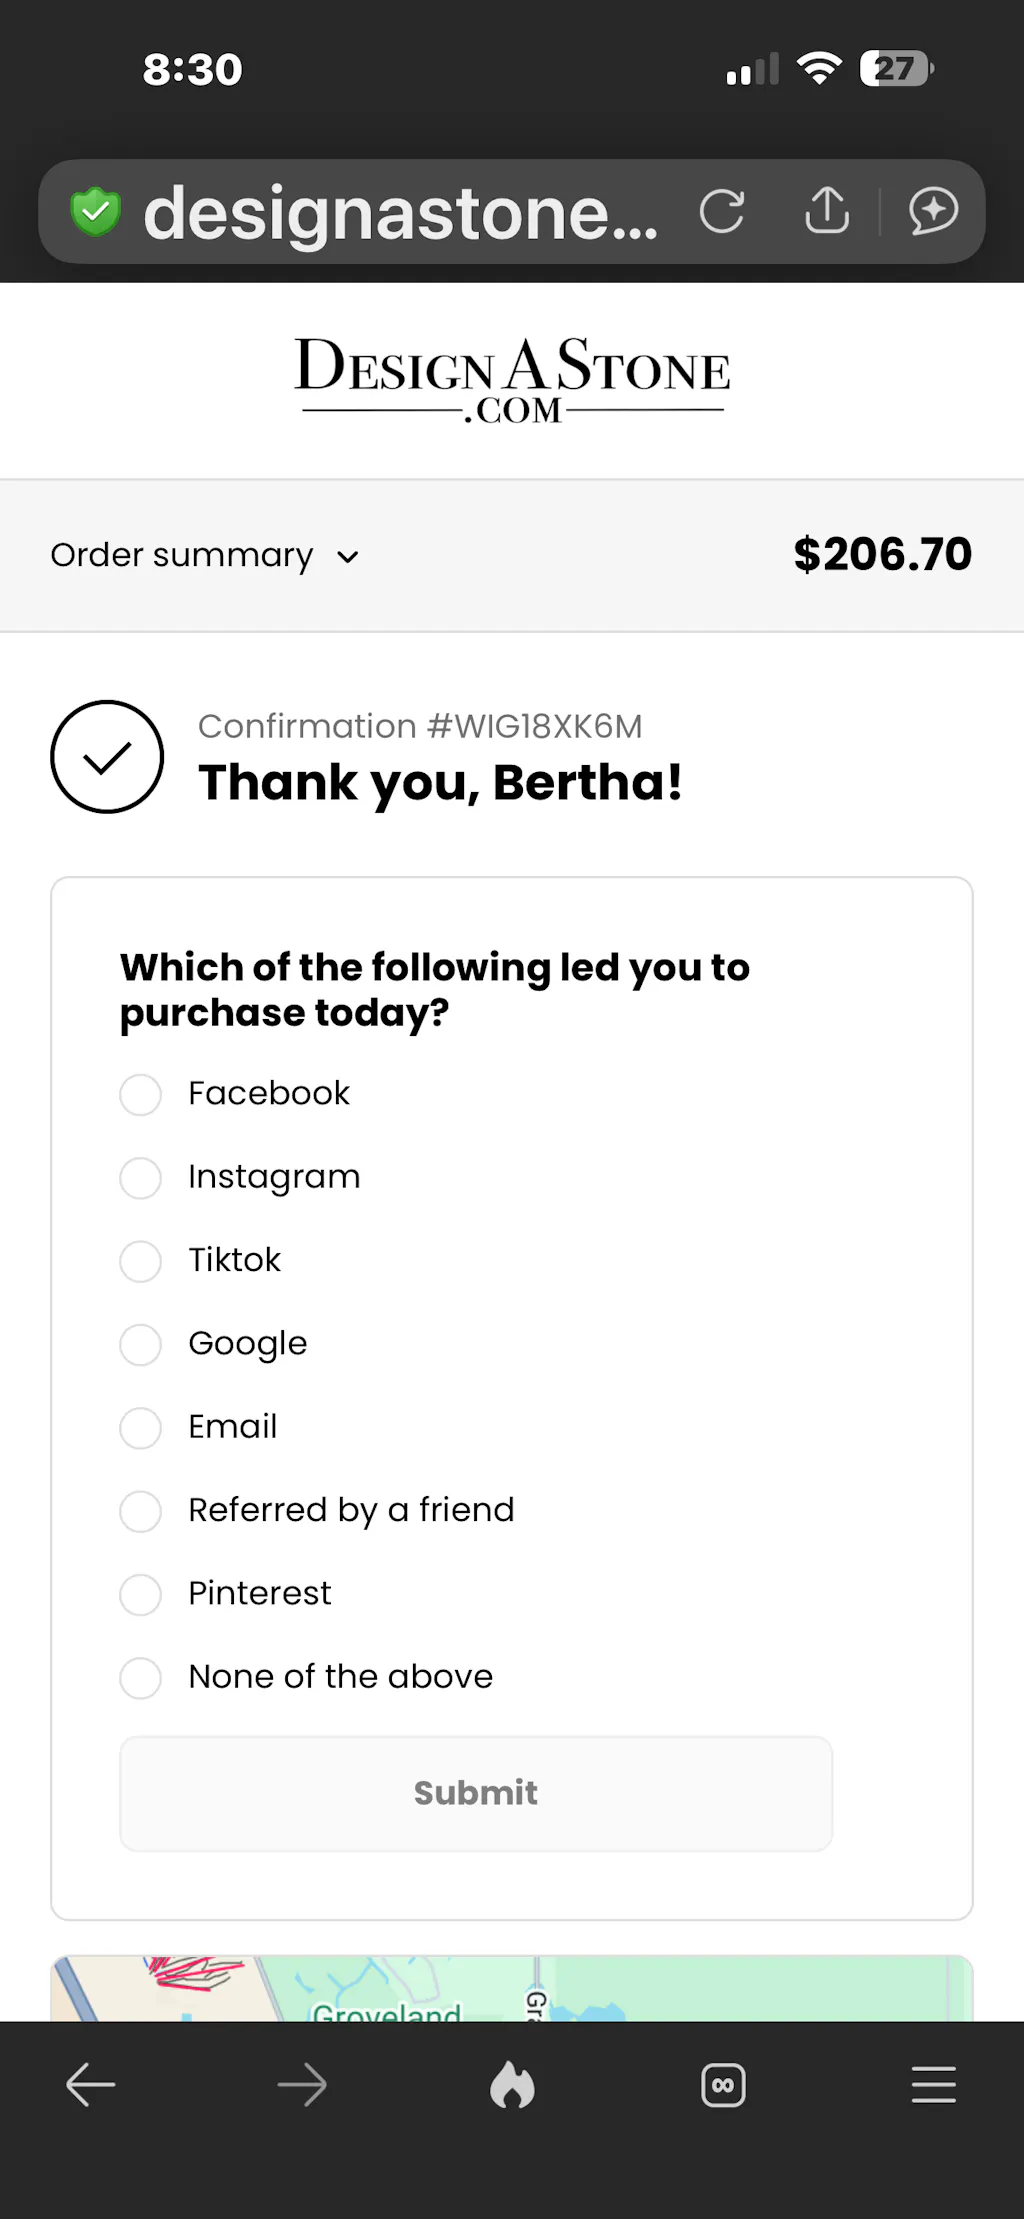
Task: Select Referred by a friend option
Action: click(x=141, y=1511)
